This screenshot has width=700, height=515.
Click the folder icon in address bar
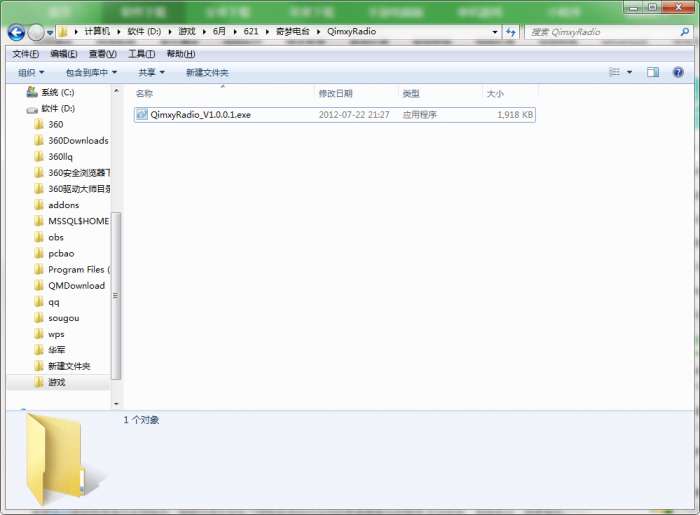pos(63,32)
